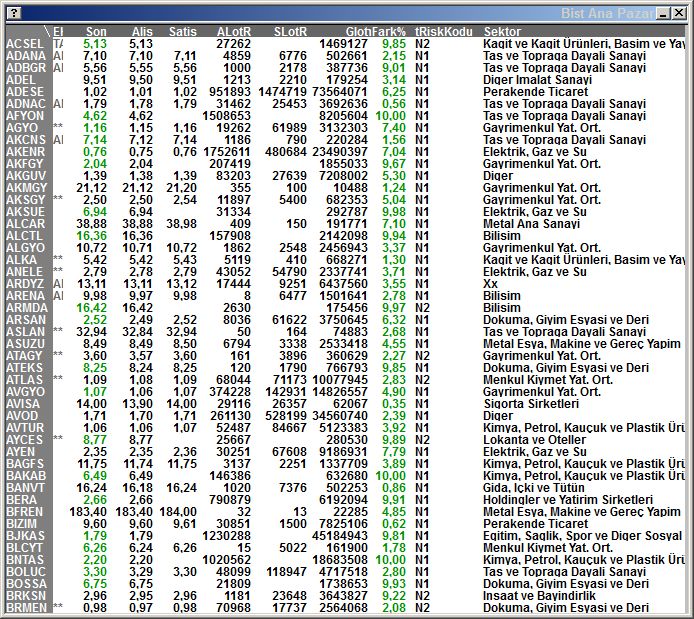Close the Bist Ana Pazar window
This screenshot has height=619, width=694.
[x=679, y=13]
